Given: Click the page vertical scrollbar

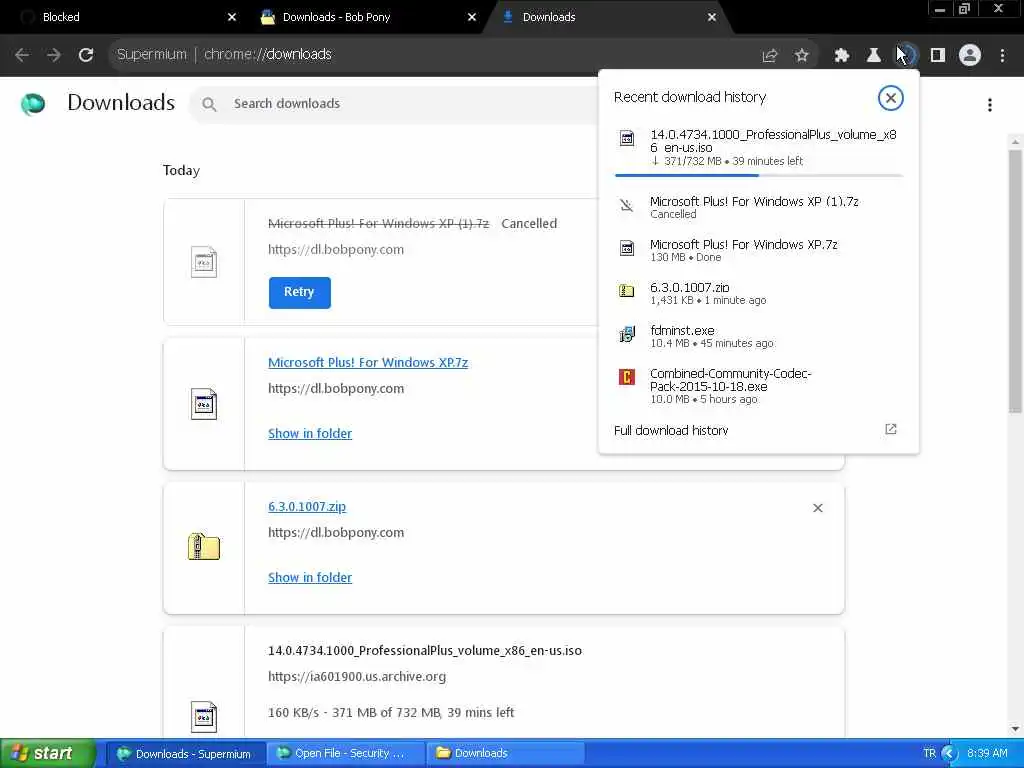Looking at the screenshot, I should click(x=1015, y=281).
